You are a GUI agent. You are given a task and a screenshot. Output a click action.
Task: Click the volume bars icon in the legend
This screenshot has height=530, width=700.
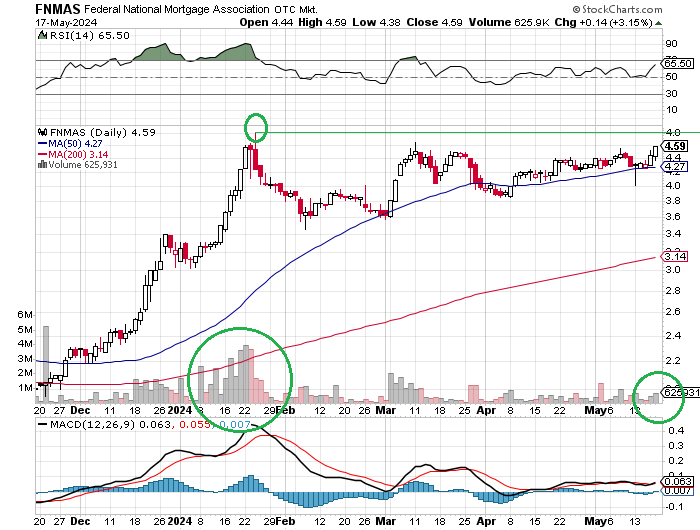[x=43, y=165]
